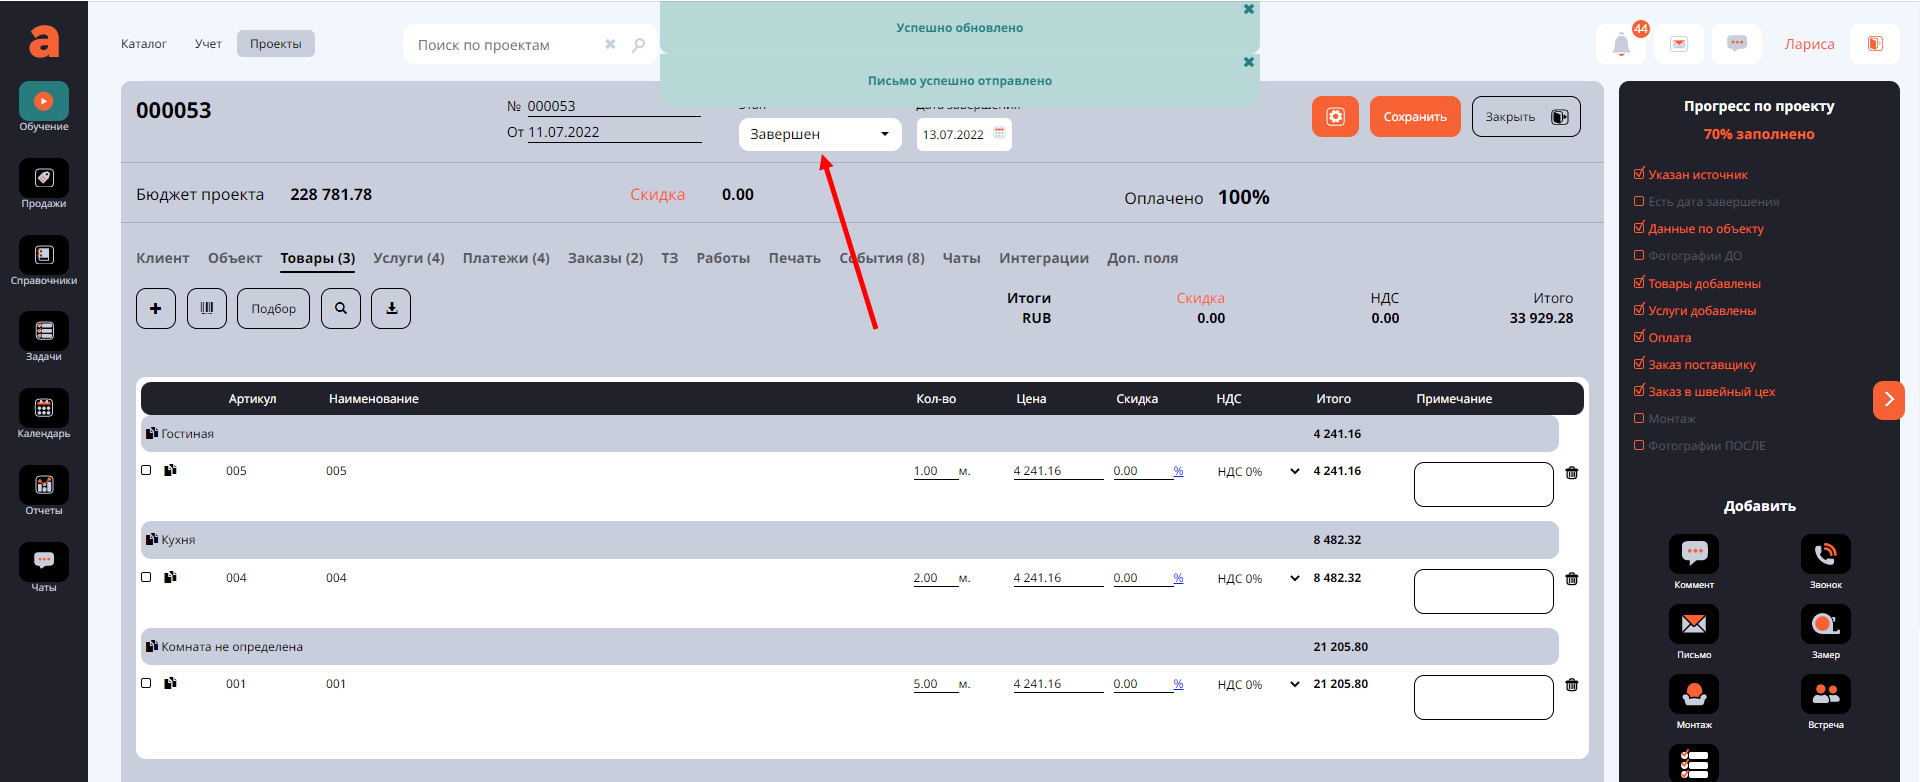
Task: Click the Поиск по проектам search field
Action: (x=505, y=45)
